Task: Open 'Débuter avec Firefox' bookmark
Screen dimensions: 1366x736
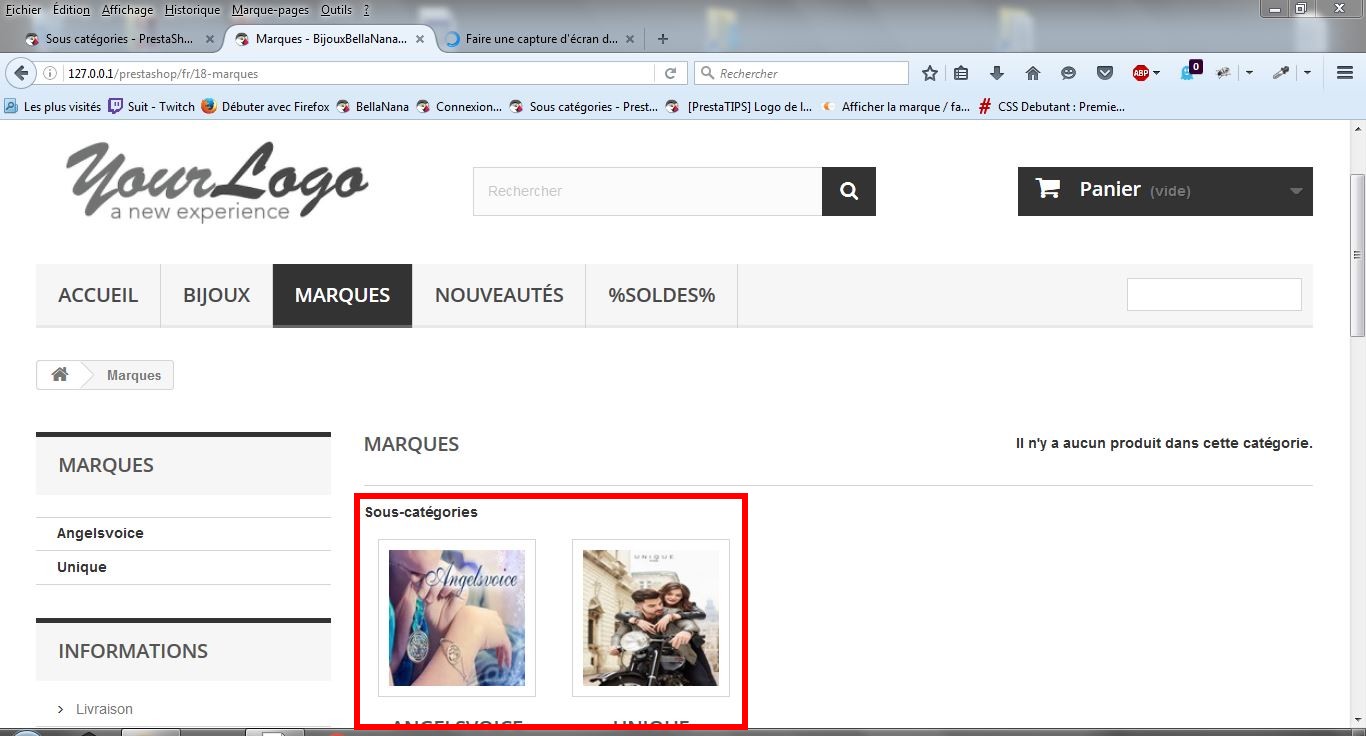Action: [x=265, y=106]
